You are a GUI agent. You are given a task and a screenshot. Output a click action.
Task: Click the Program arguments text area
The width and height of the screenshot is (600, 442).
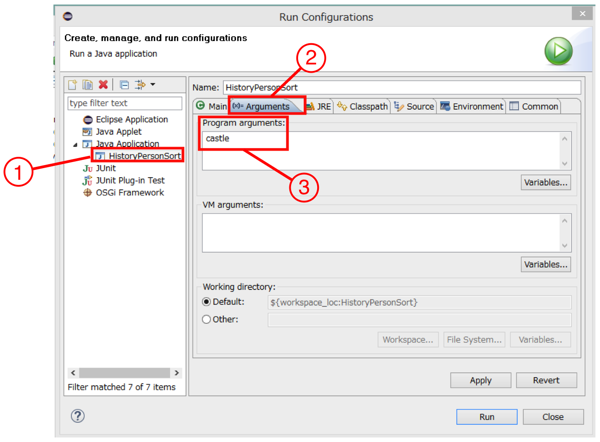(x=381, y=151)
